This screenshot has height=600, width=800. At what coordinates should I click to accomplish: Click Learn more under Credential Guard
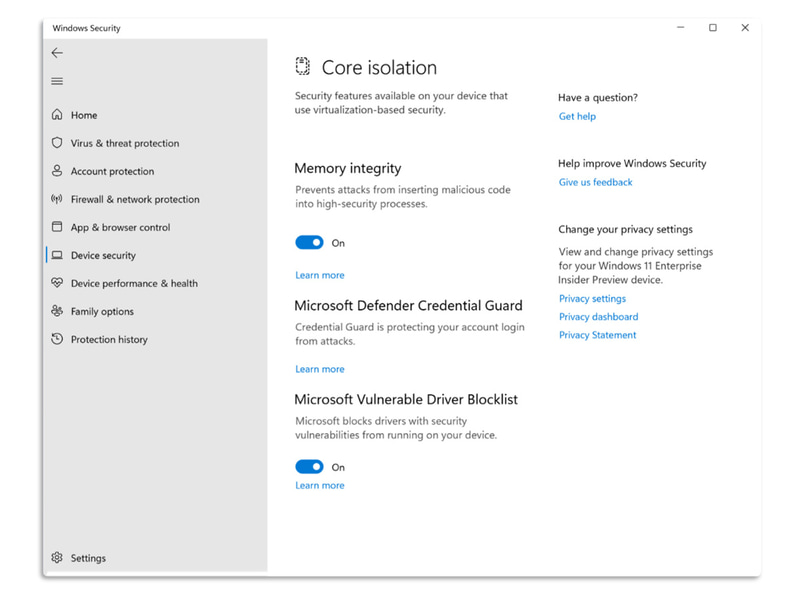tap(320, 369)
